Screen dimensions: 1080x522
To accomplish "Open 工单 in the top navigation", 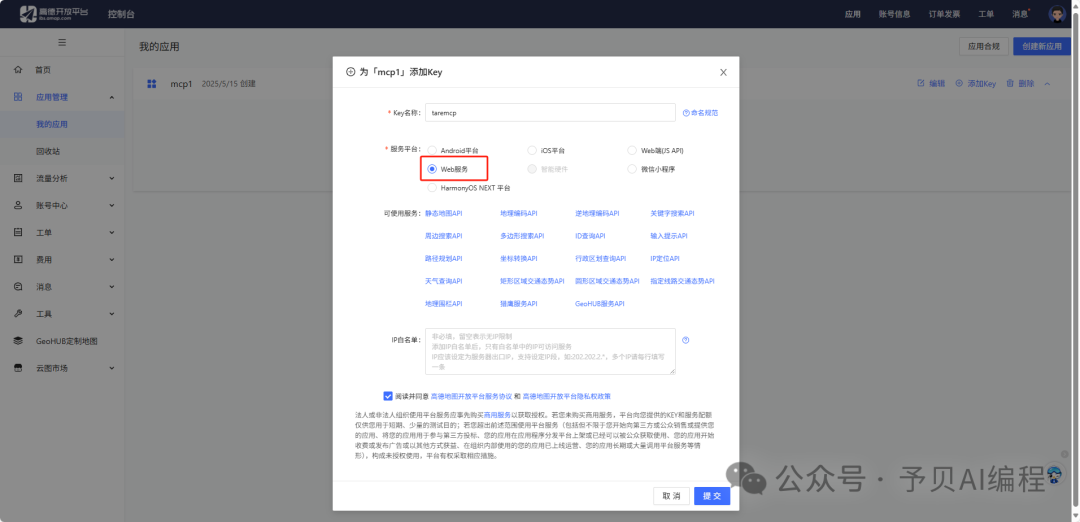I will [986, 14].
